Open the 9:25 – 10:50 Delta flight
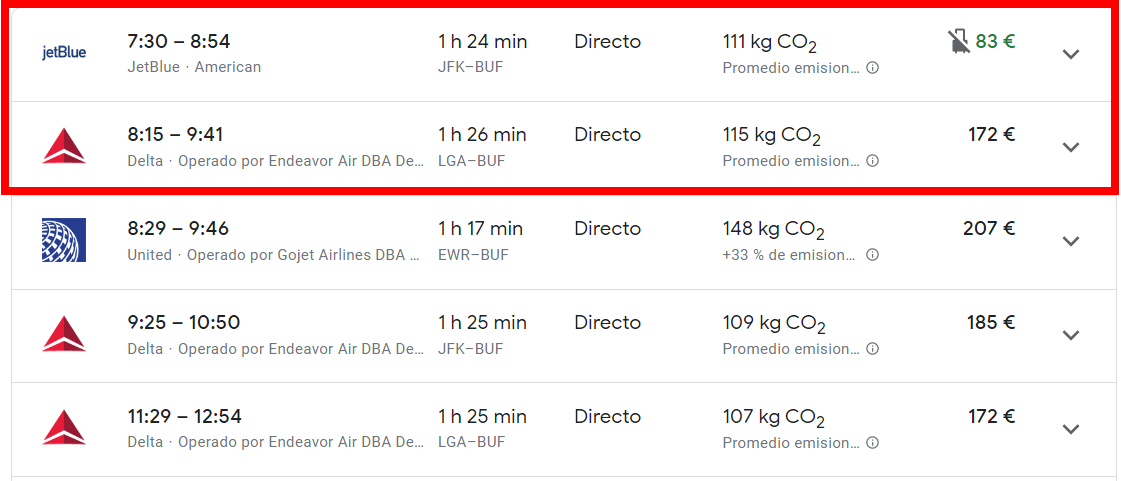Image resolution: width=1121 pixels, height=481 pixels. click(x=560, y=336)
